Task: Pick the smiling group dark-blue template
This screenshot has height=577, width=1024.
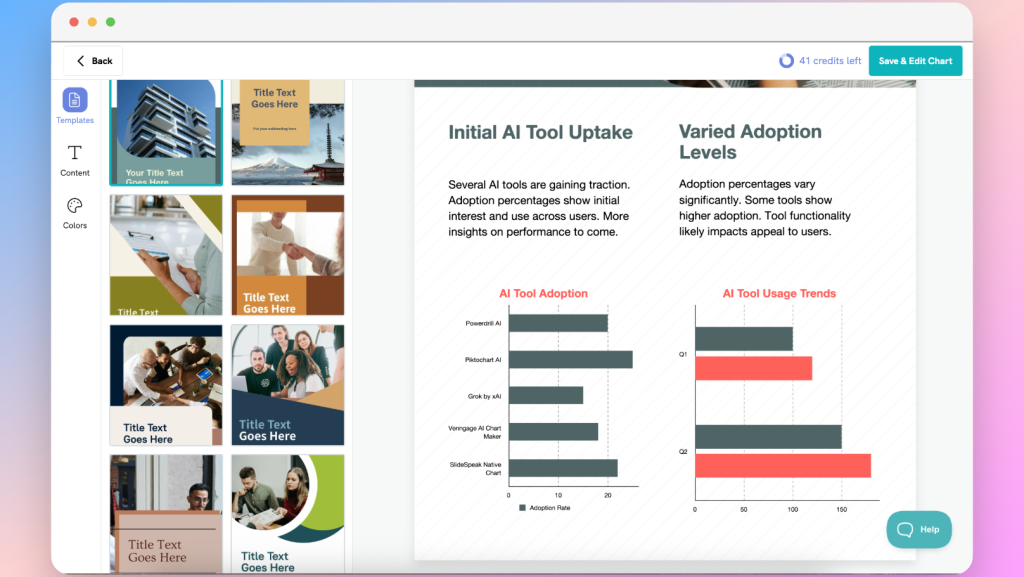Action: click(x=288, y=385)
